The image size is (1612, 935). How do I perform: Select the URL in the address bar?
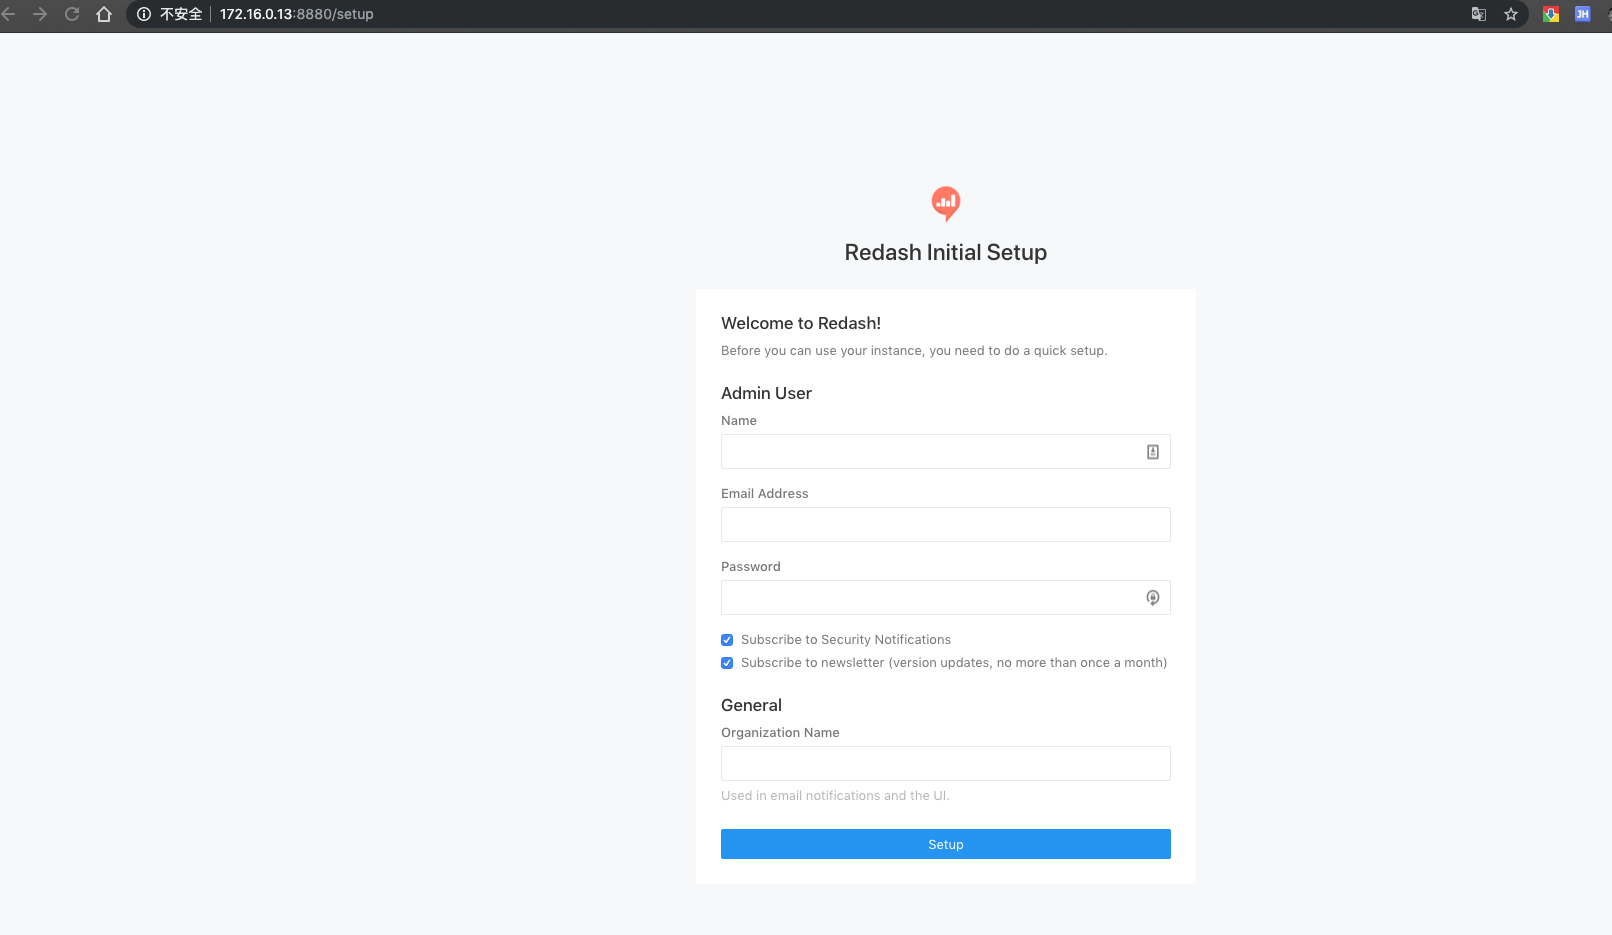[x=297, y=14]
